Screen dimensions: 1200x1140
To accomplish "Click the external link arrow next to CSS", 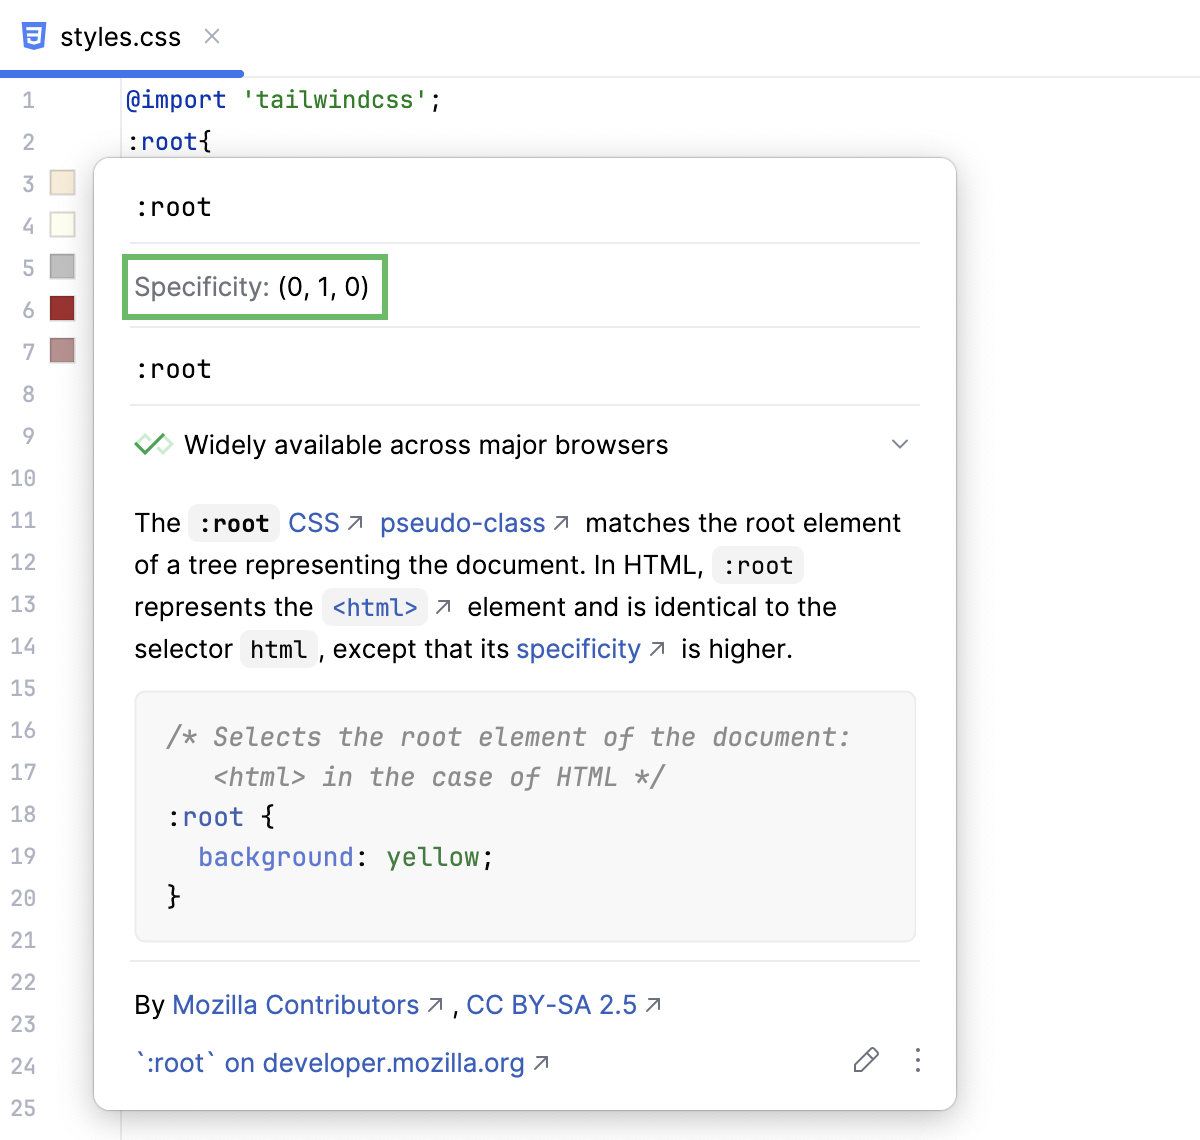I will point(356,520).
